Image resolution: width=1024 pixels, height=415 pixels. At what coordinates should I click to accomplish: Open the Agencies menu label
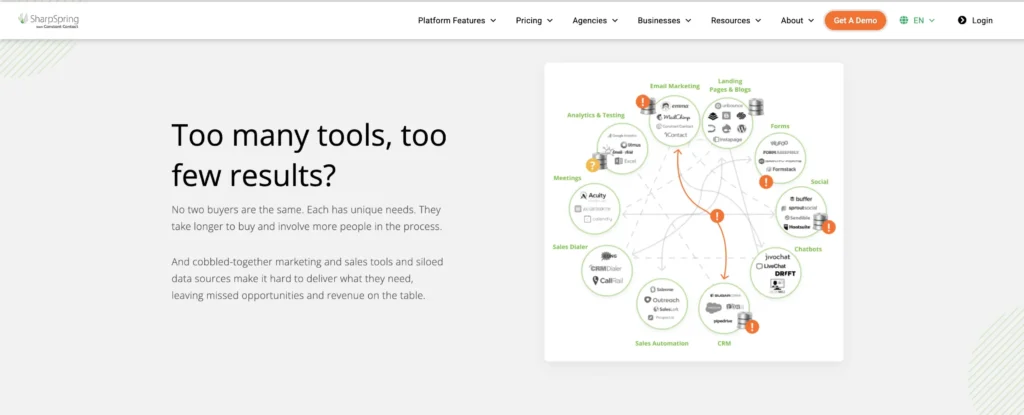590,20
